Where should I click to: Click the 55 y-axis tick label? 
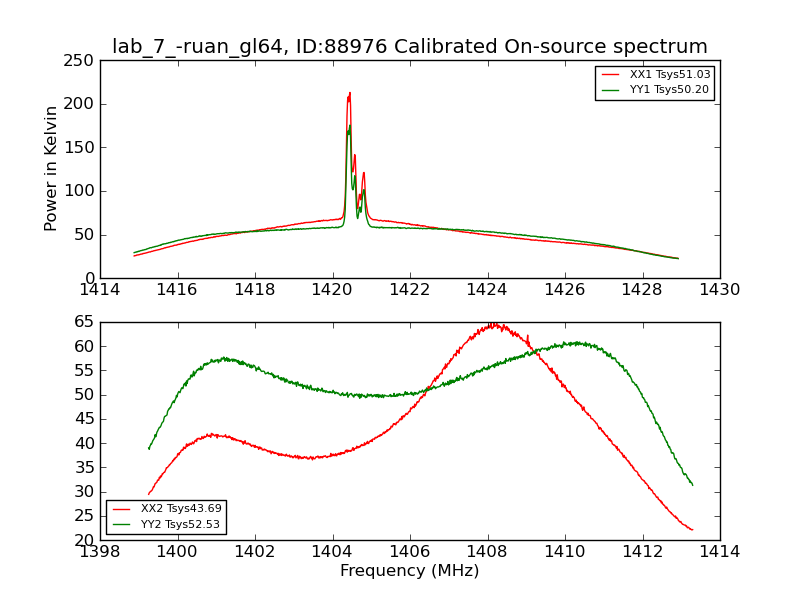(84, 370)
